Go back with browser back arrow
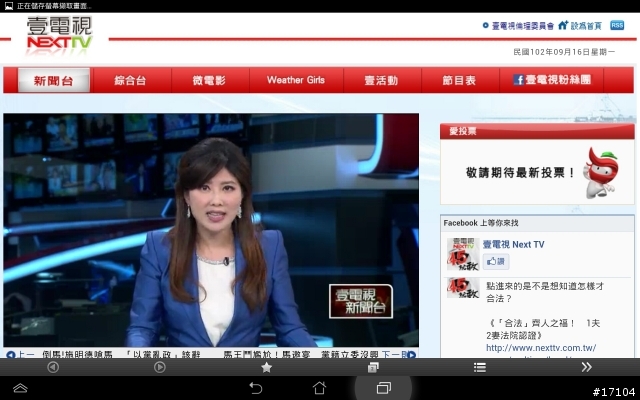This screenshot has height=400, width=640. (x=53, y=367)
